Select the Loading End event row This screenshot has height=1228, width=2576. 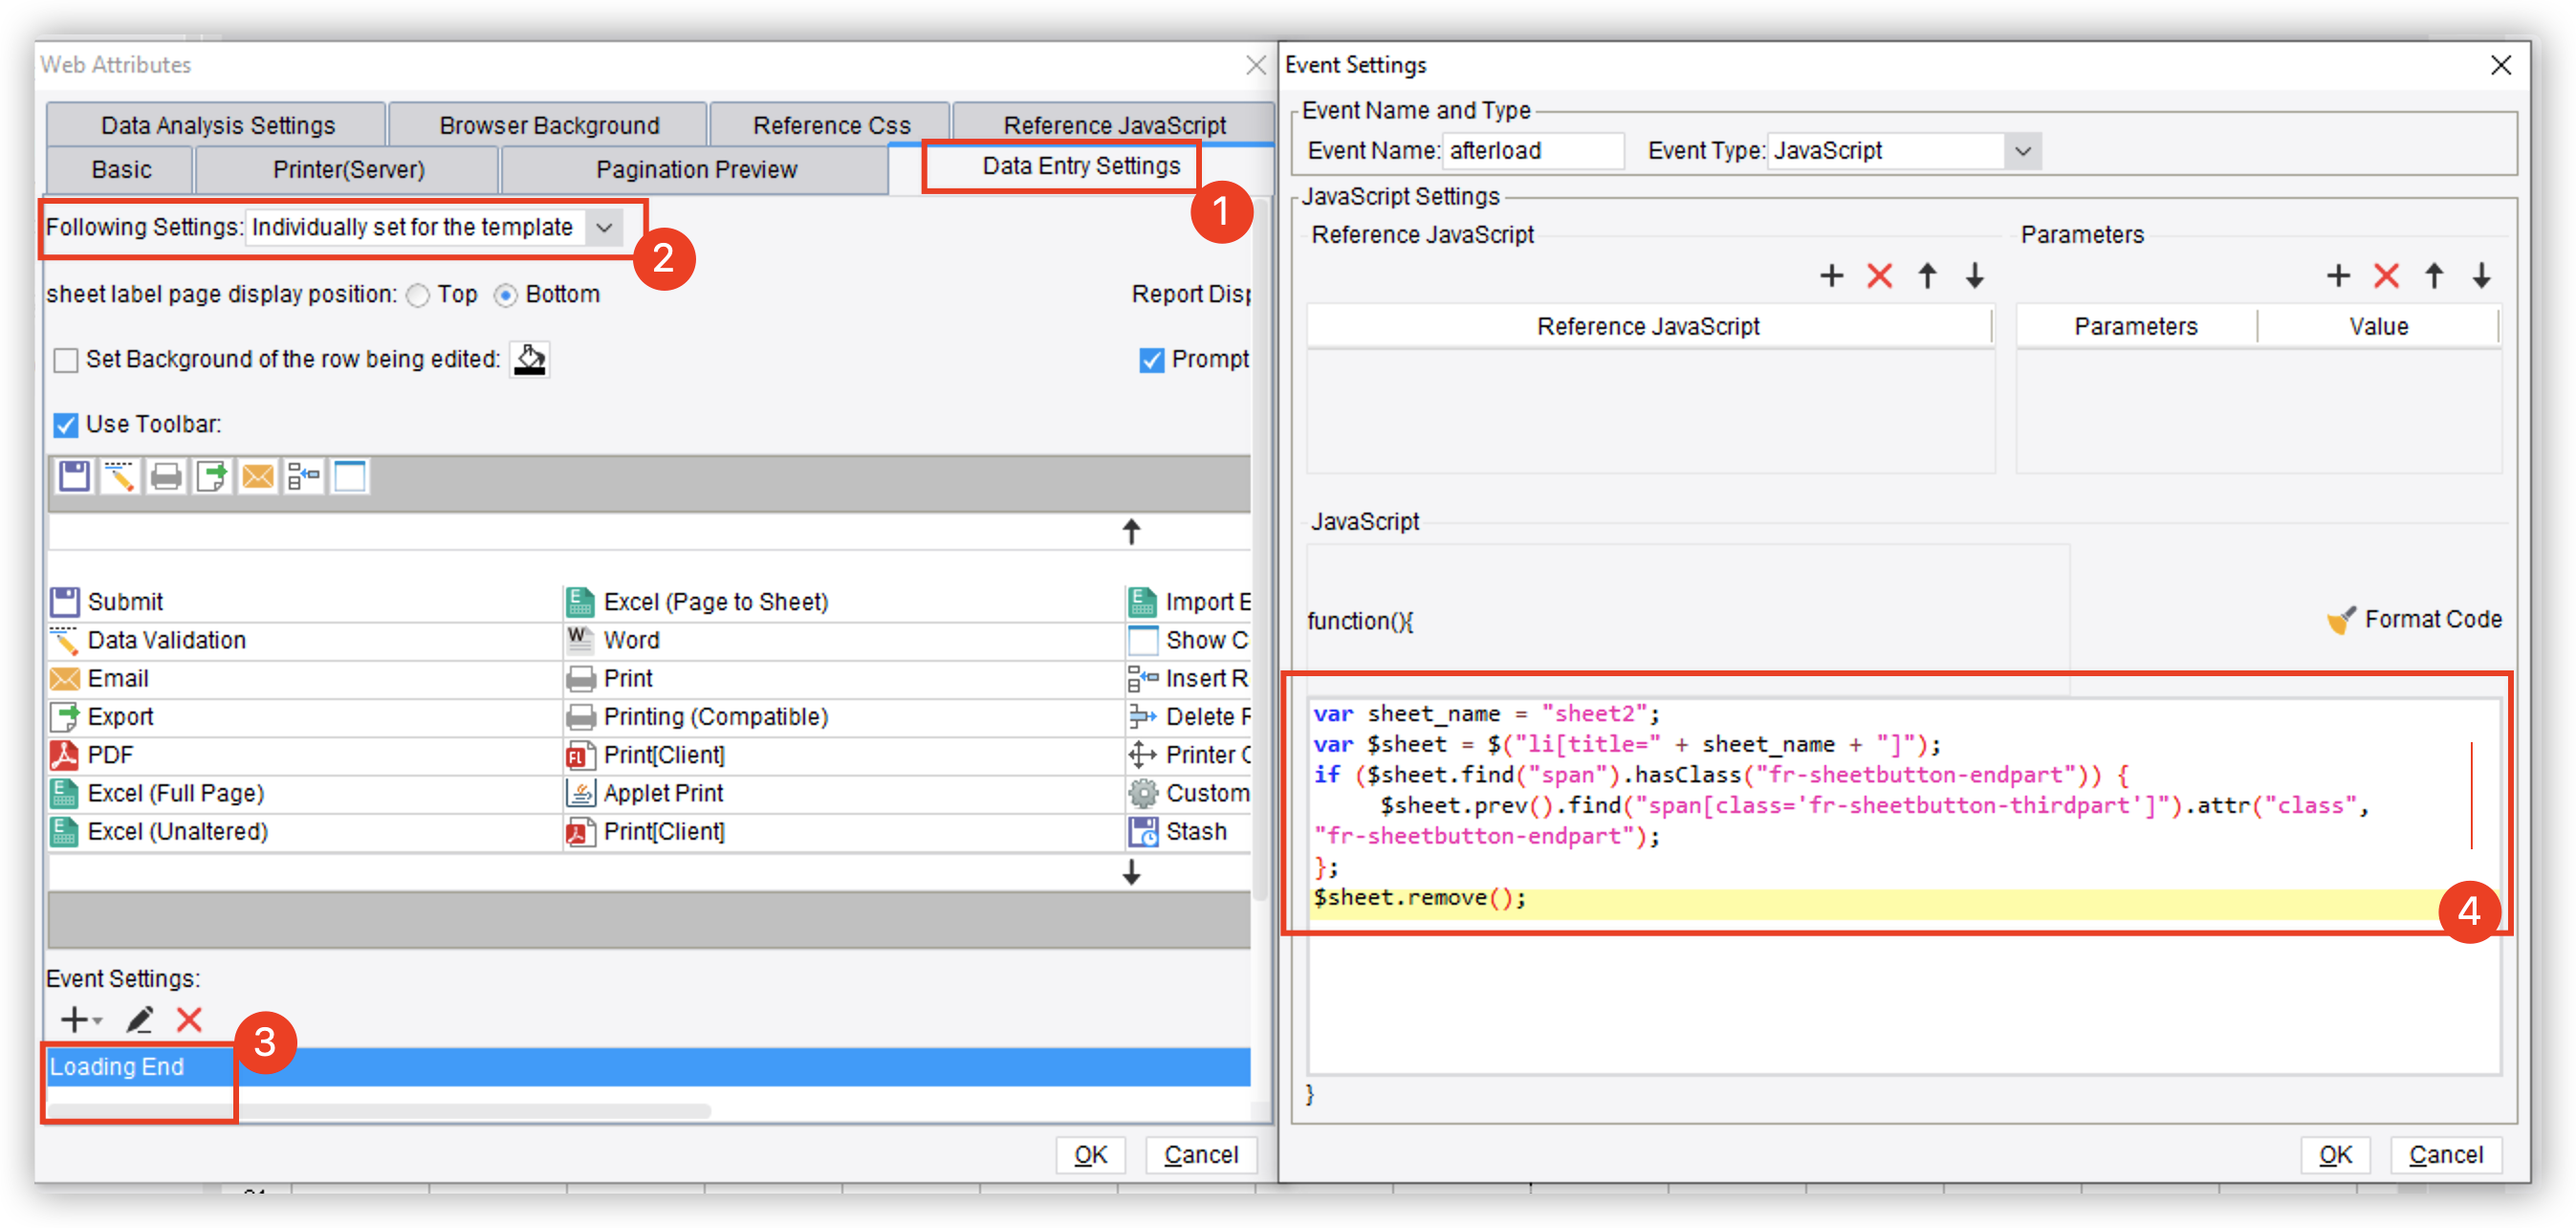[x=649, y=1067]
